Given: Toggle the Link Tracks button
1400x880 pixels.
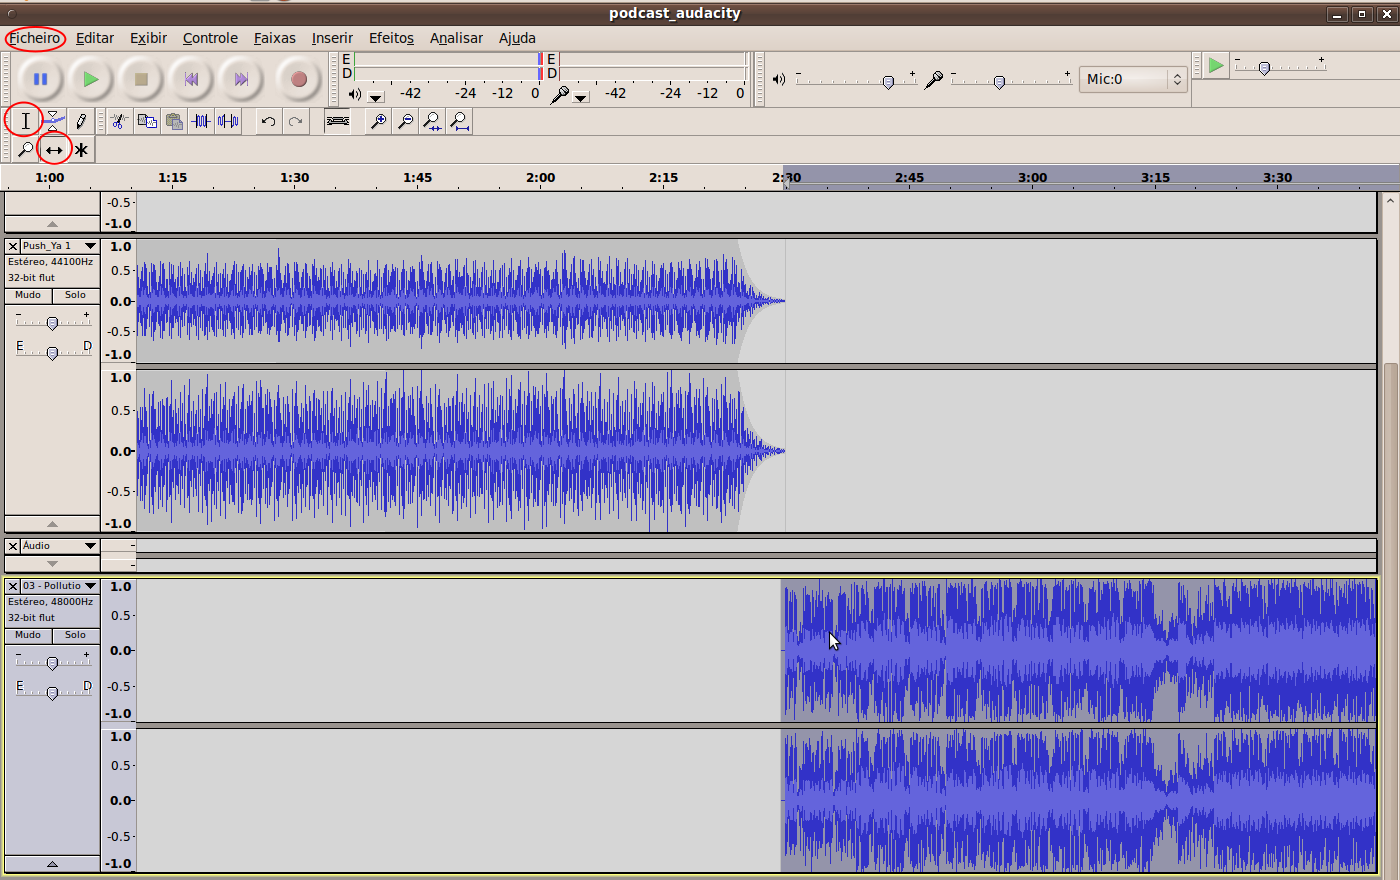Looking at the screenshot, I should click(338, 121).
